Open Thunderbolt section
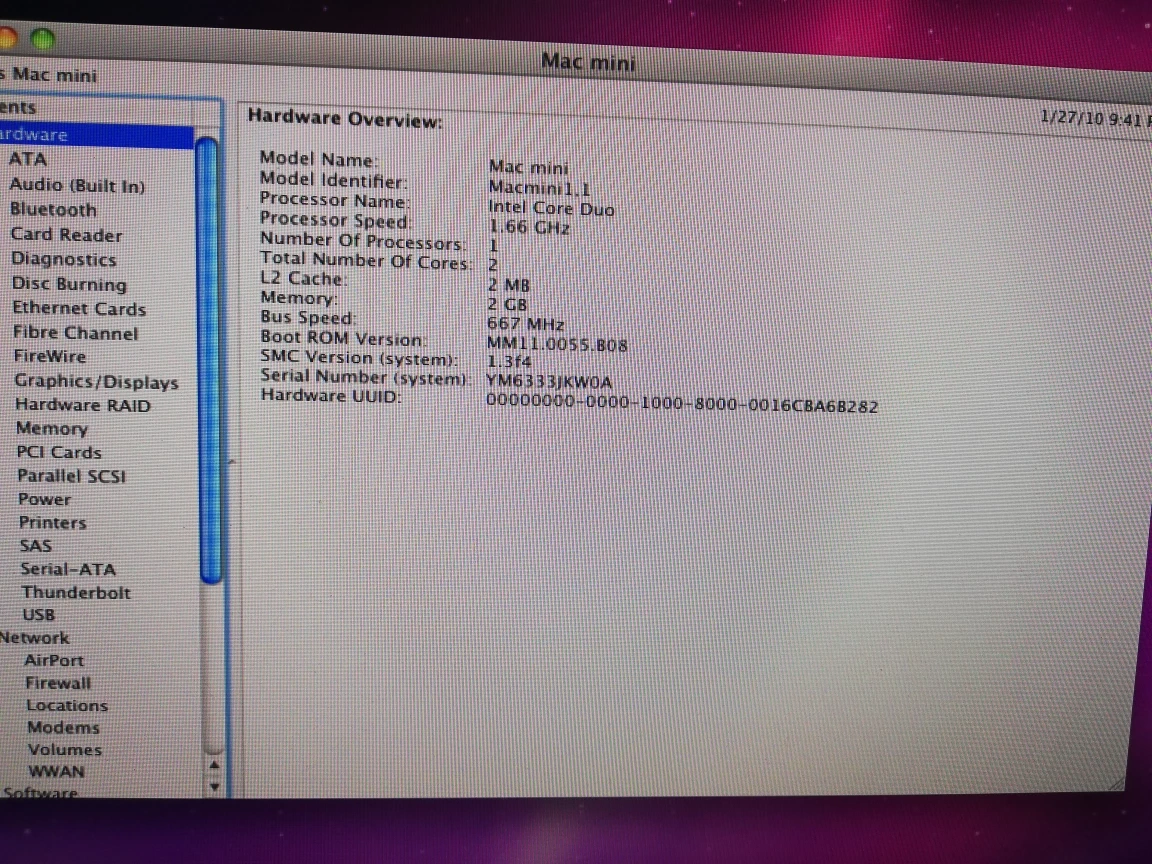The image size is (1152, 864). [x=76, y=593]
